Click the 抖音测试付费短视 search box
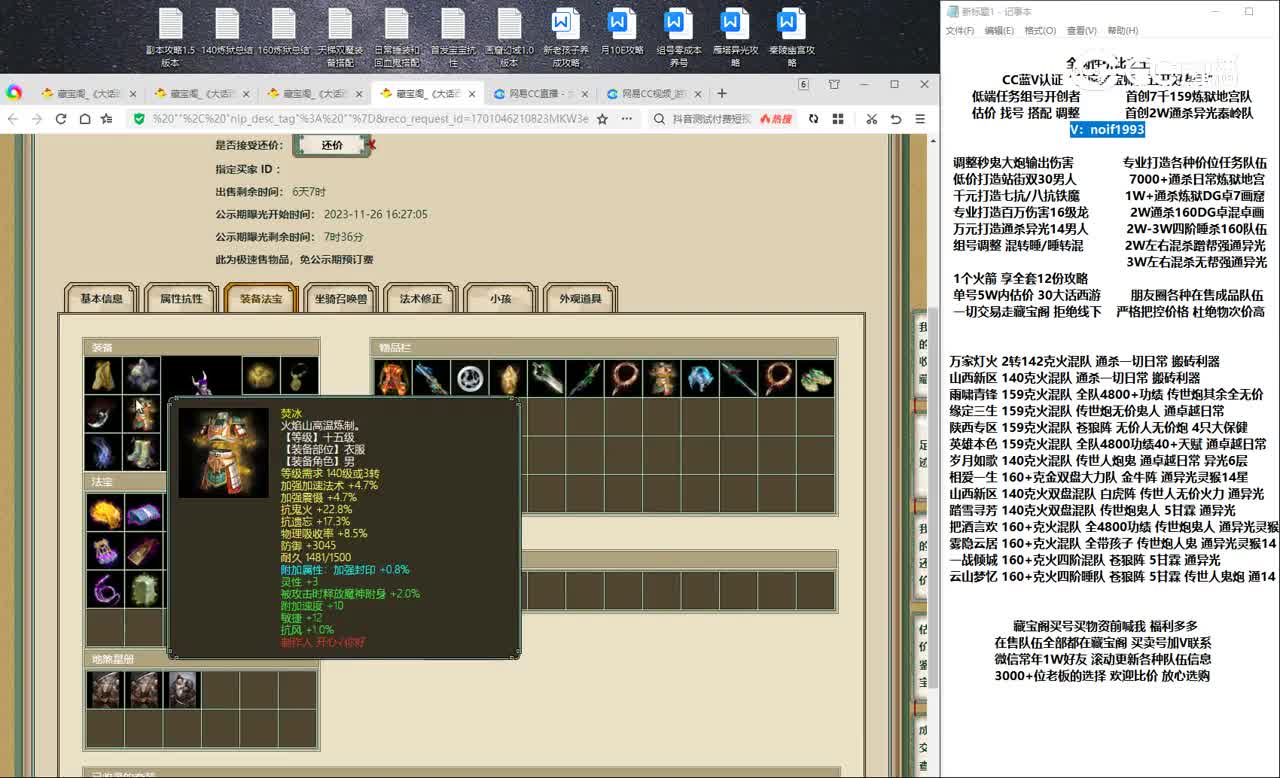1280x778 pixels. tap(711, 119)
